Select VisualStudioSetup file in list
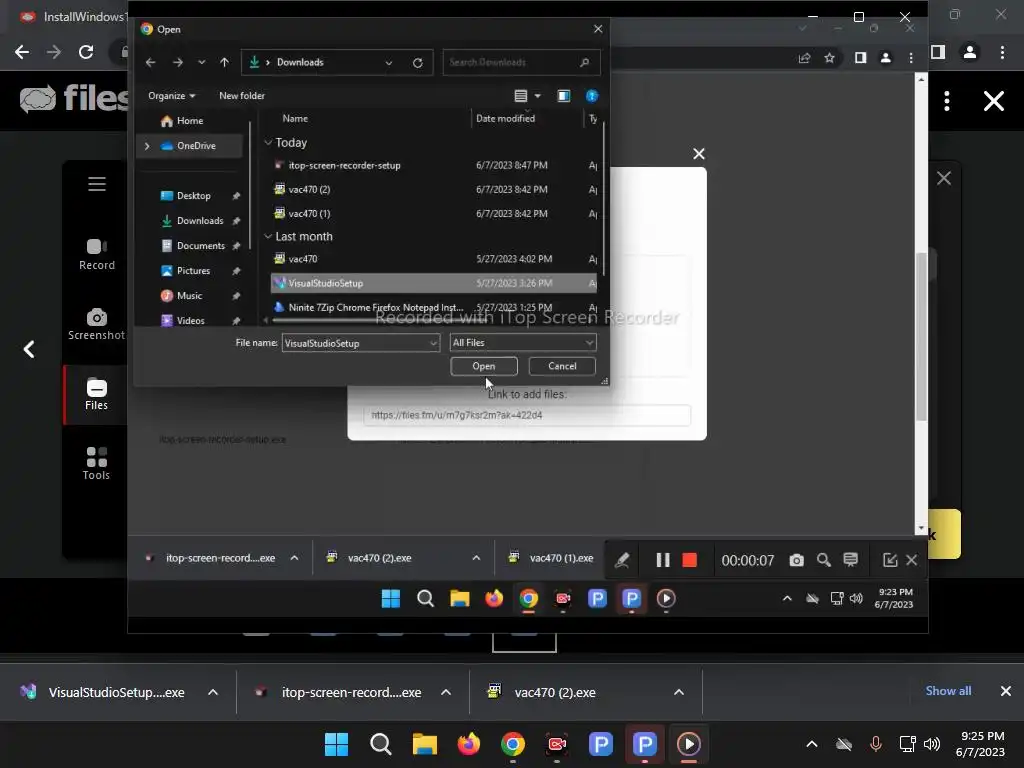Image resolution: width=1024 pixels, height=768 pixels. [434, 283]
